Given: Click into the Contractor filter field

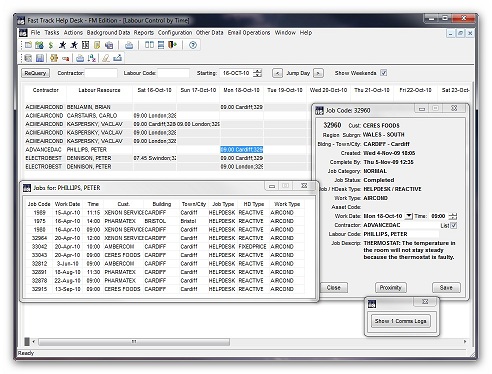Looking at the screenshot, I should point(101,73).
